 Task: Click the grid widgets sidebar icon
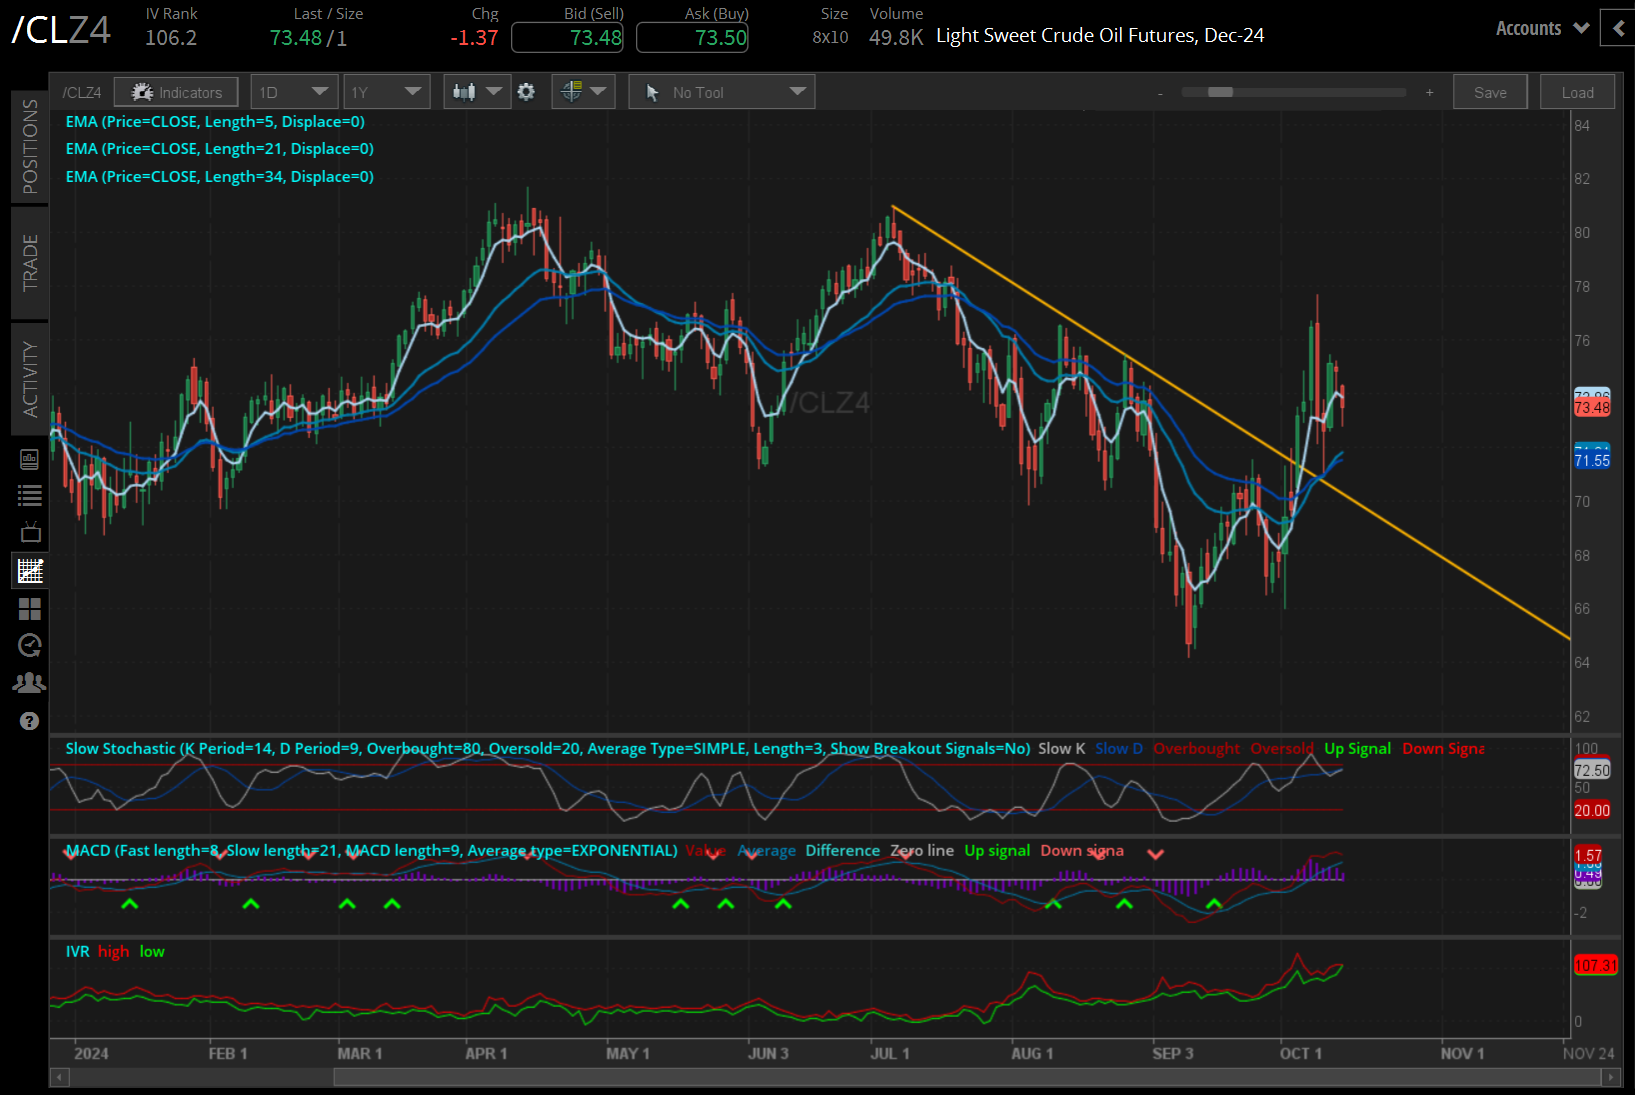click(x=29, y=608)
